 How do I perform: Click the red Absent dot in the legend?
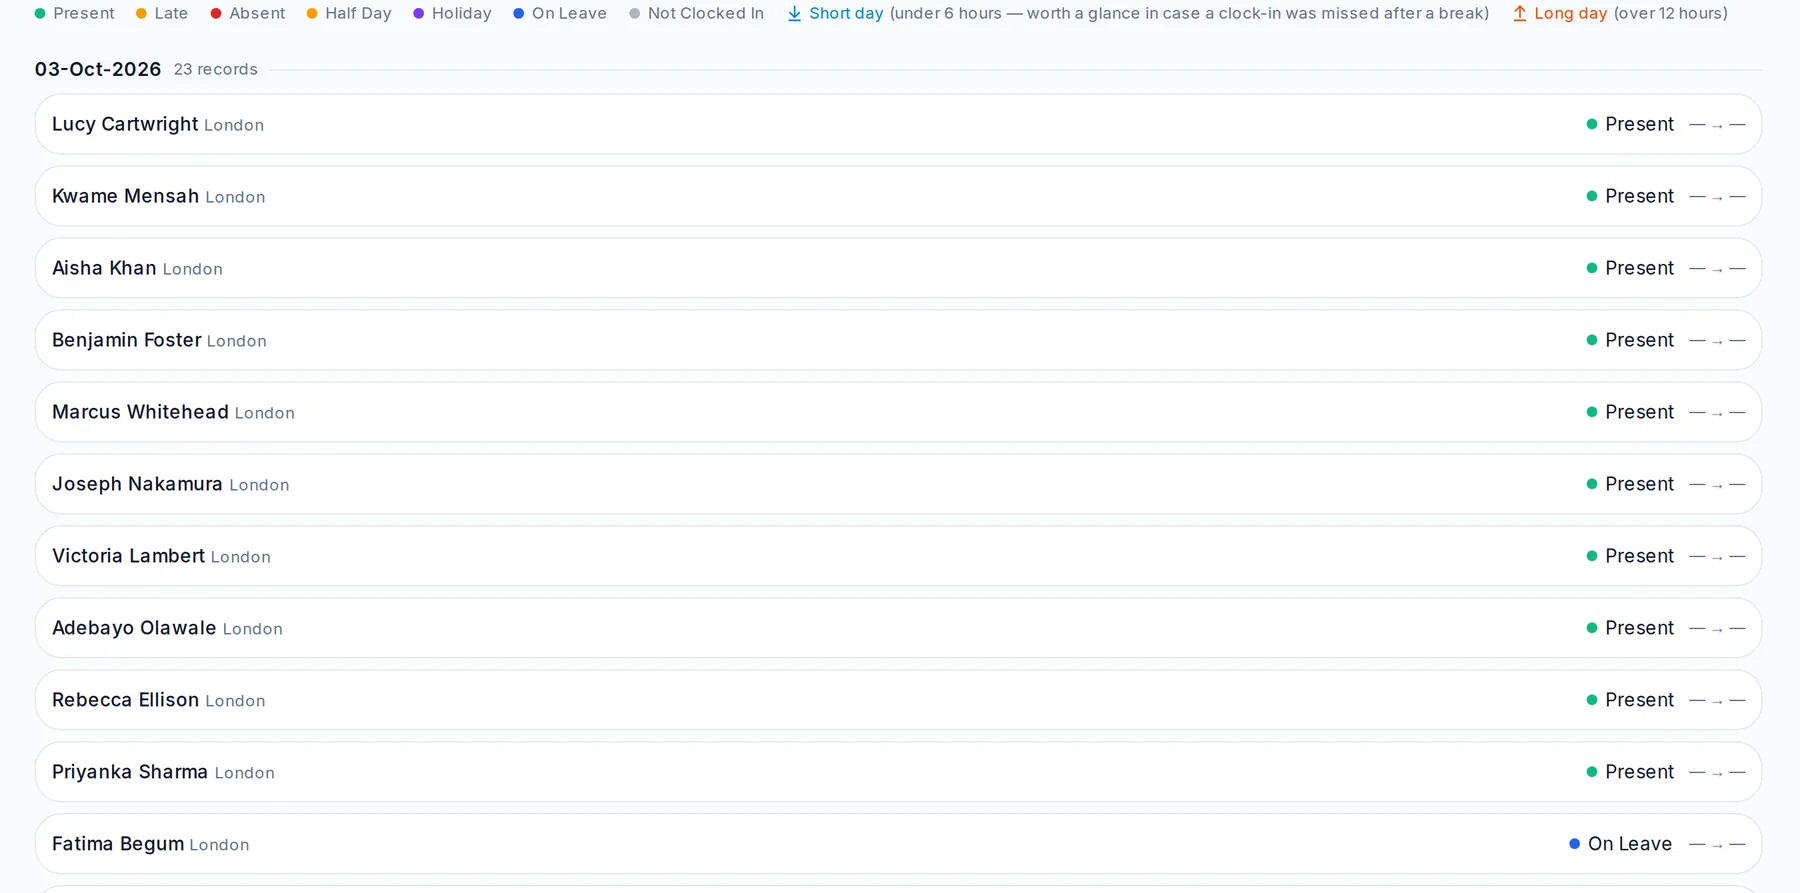(x=216, y=14)
